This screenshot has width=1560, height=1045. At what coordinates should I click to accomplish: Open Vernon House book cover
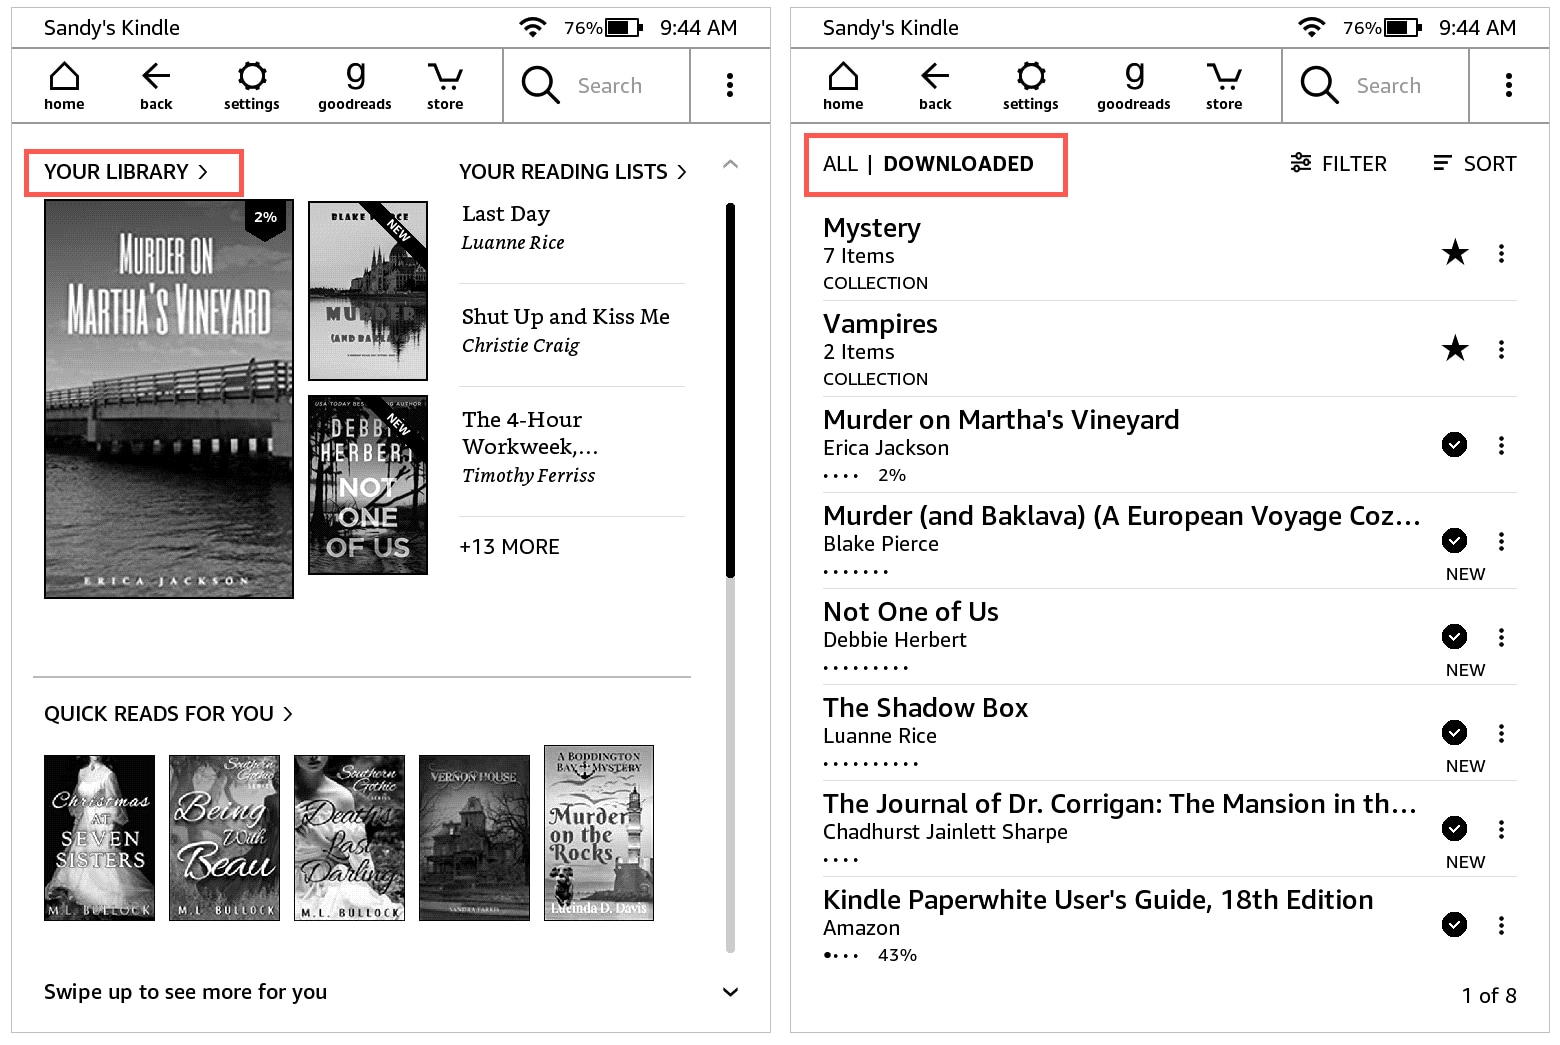click(x=474, y=838)
